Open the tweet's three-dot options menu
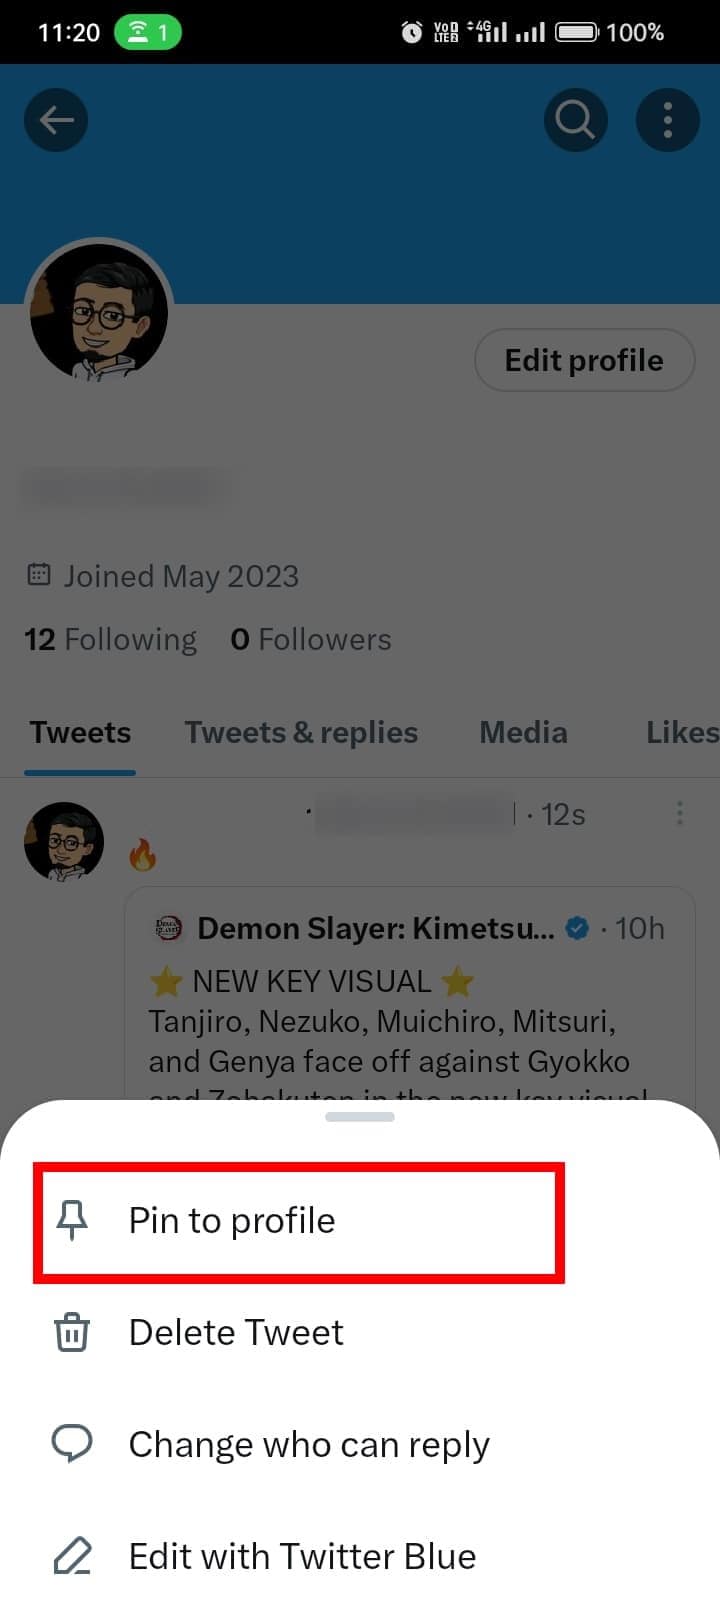This screenshot has width=720, height=1612. pyautogui.click(x=680, y=813)
